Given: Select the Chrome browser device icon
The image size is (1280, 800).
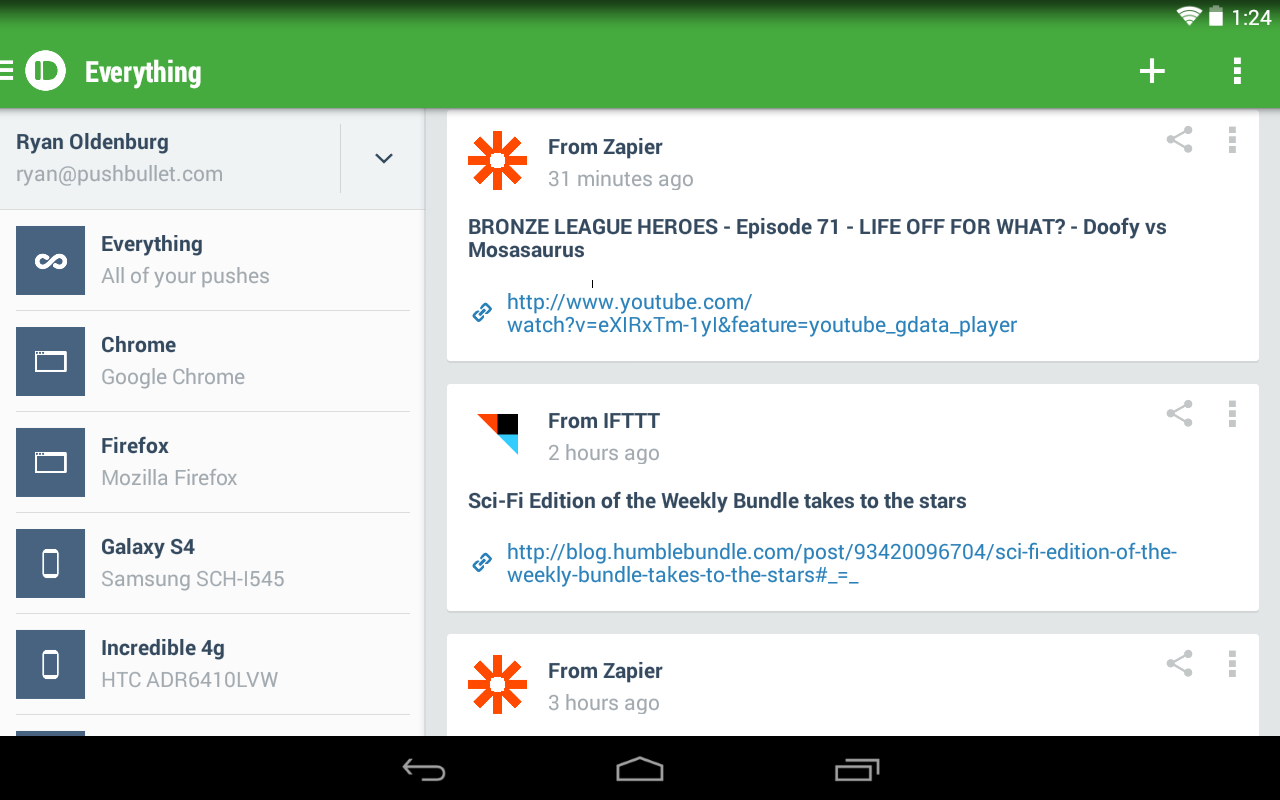Looking at the screenshot, I should pos(50,361).
